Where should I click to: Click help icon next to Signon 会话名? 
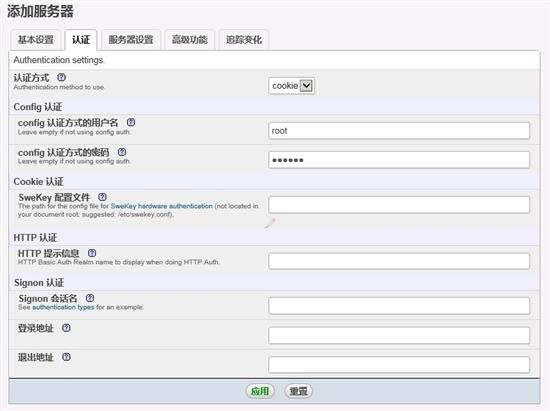pos(90,298)
